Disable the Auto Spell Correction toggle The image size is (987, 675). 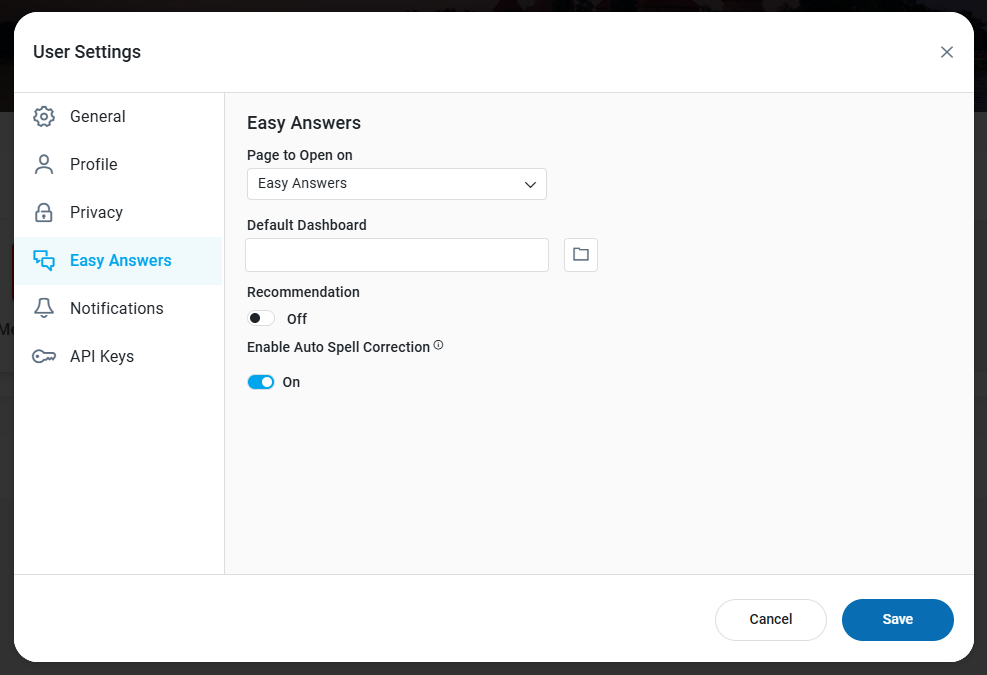pyautogui.click(x=261, y=382)
